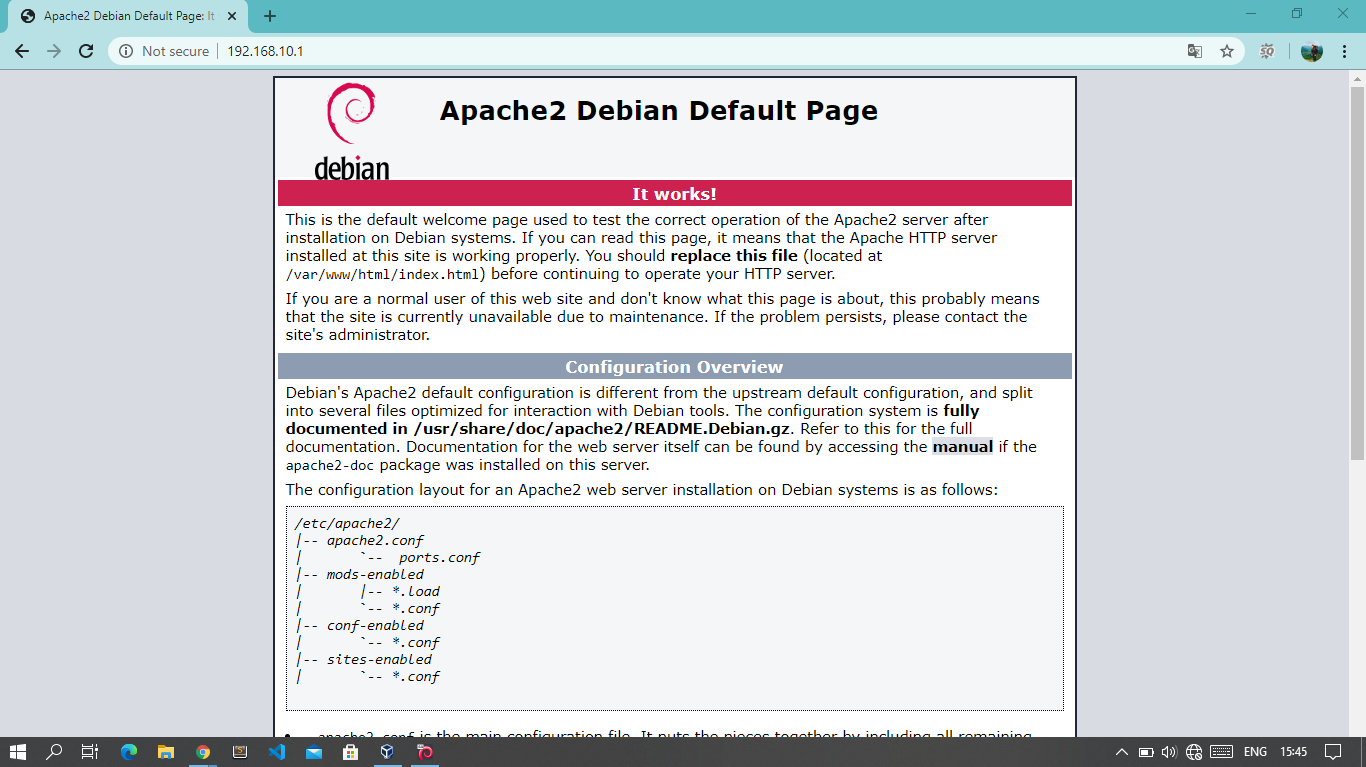The width and height of the screenshot is (1366, 767).
Task: Click the browser forward arrow
Action: tap(54, 51)
